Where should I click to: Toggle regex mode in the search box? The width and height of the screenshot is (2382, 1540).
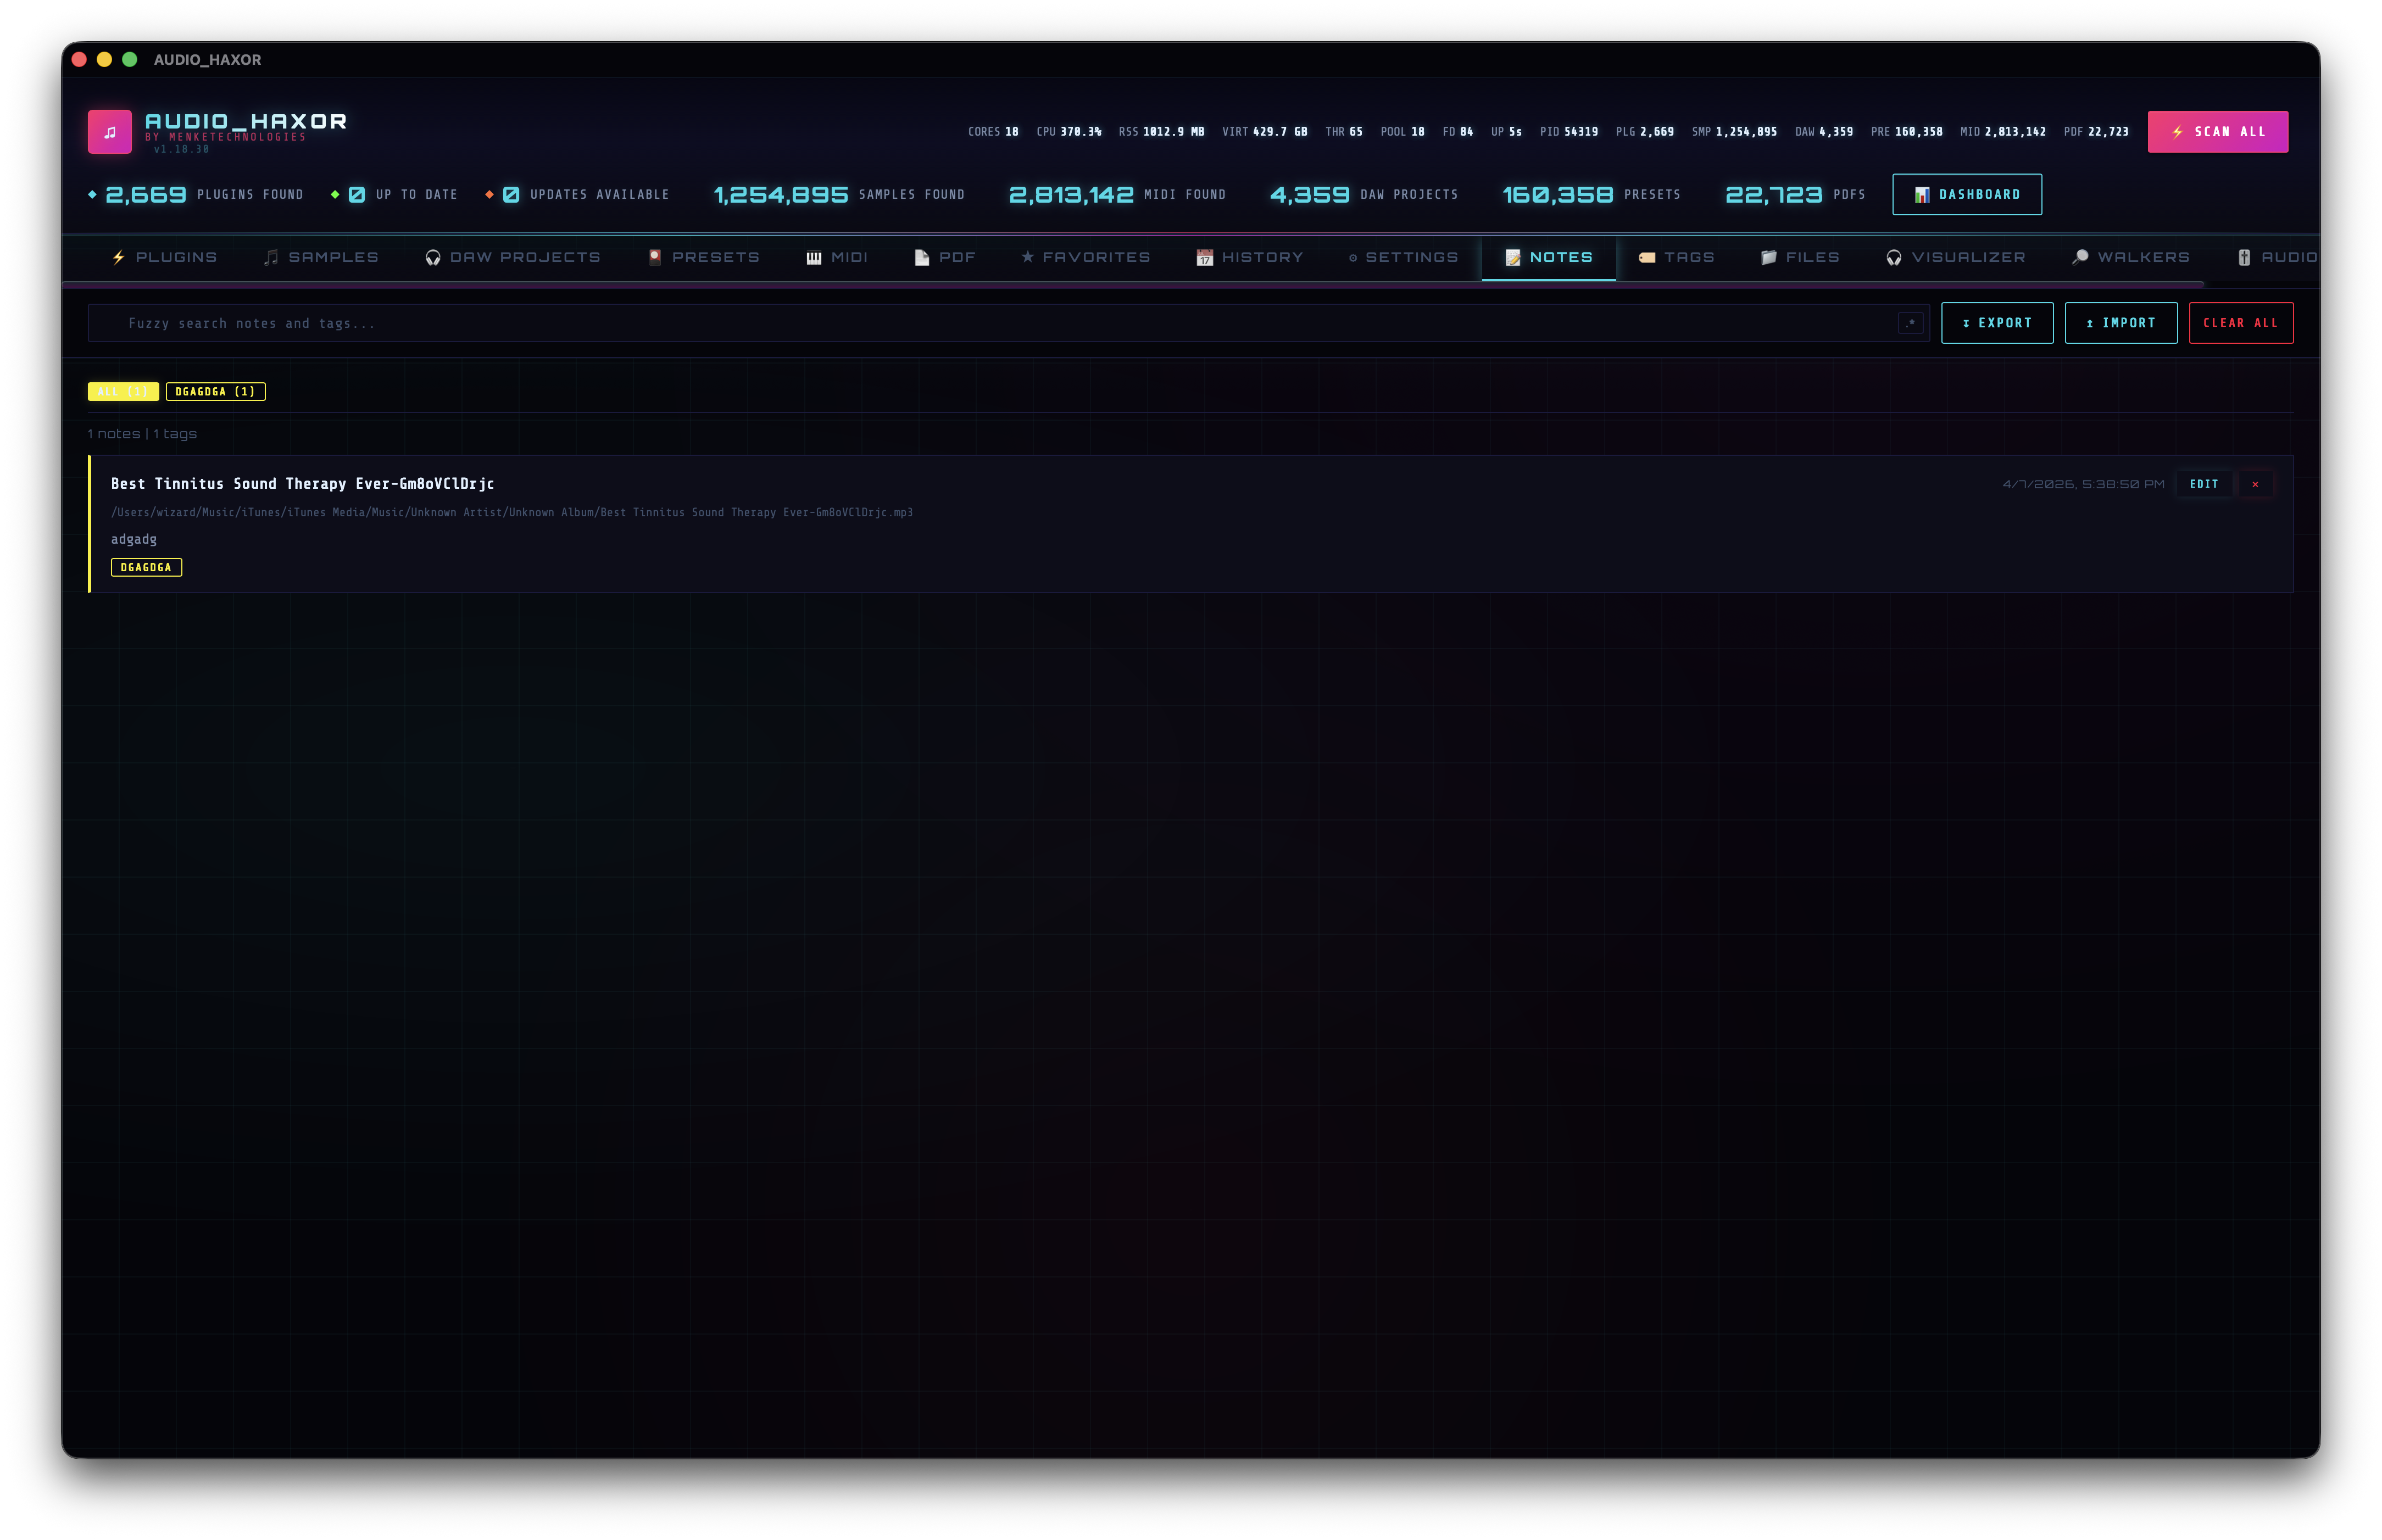1911,323
